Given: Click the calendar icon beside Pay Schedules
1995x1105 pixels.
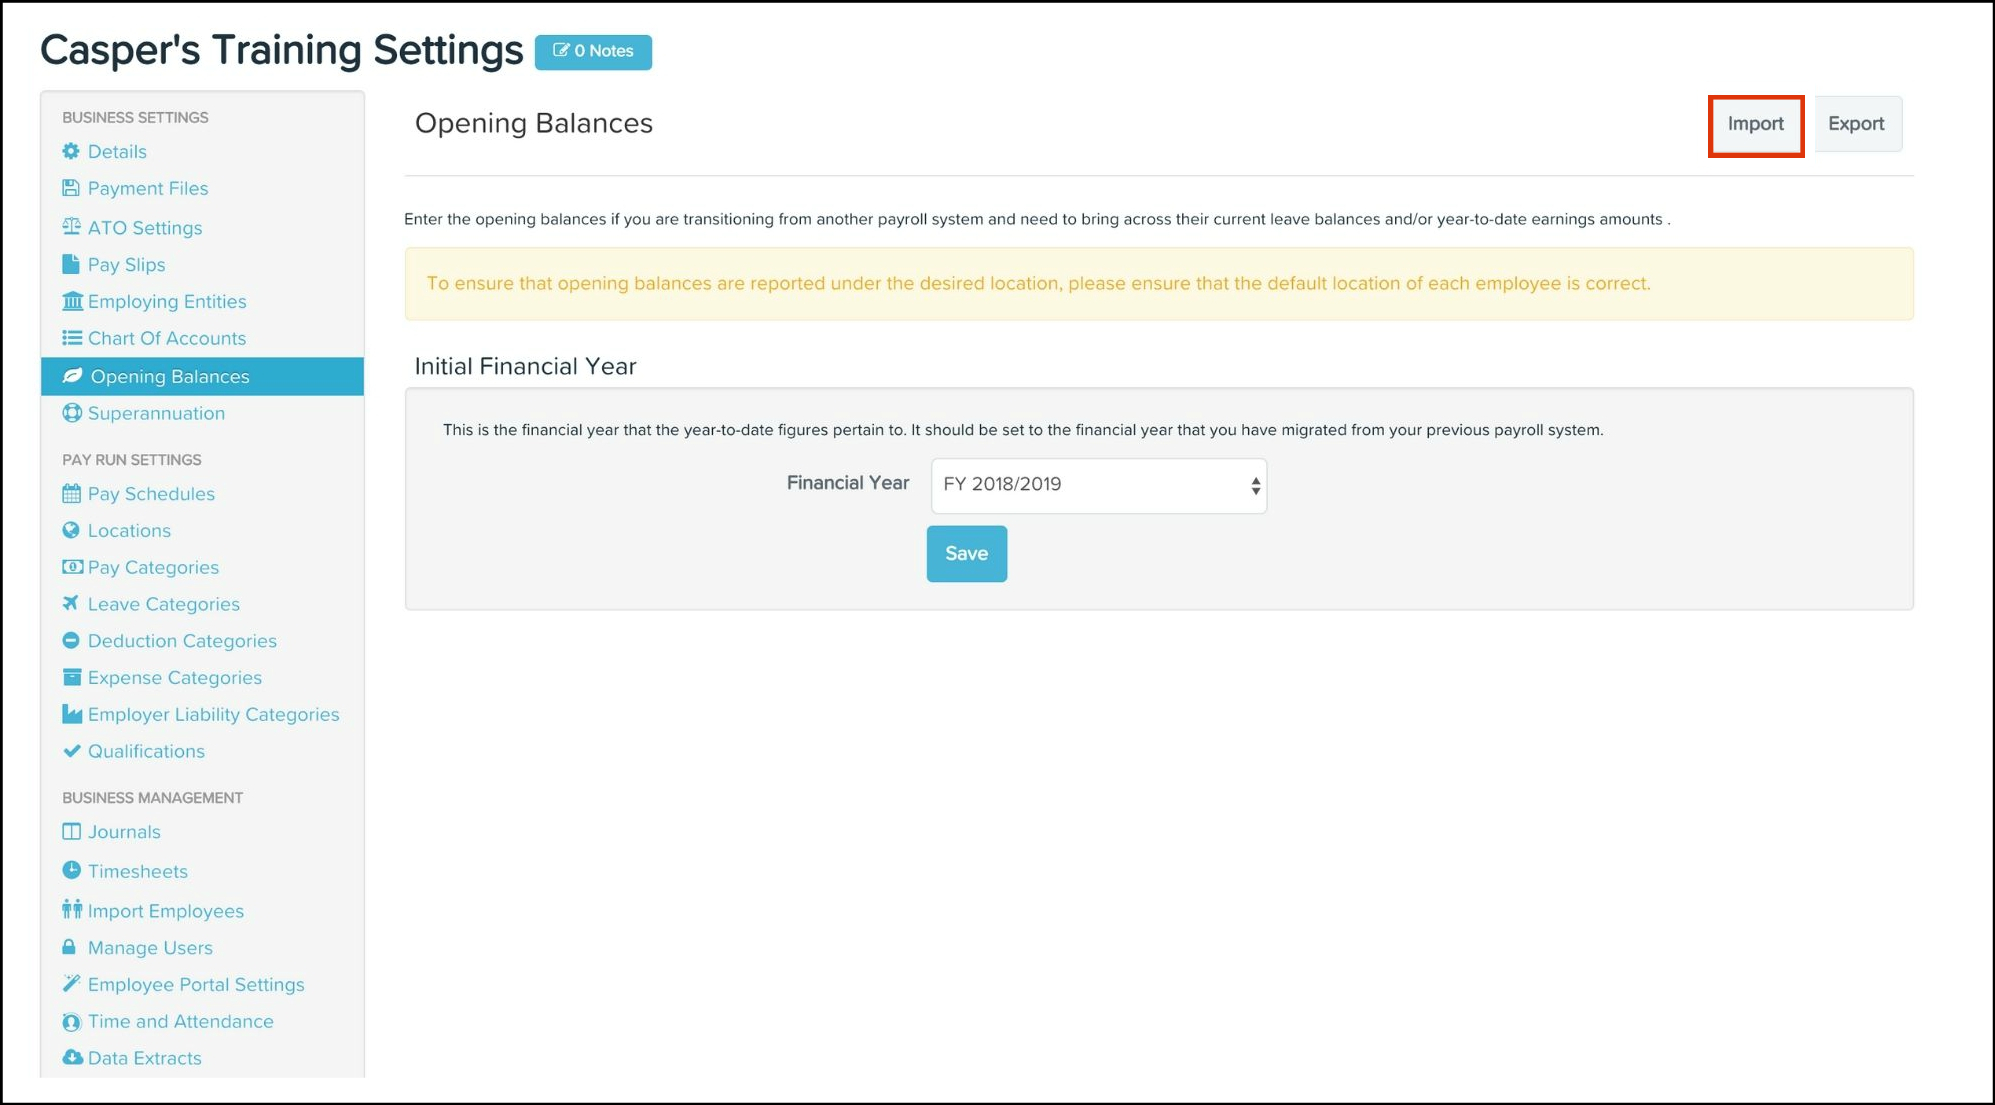Looking at the screenshot, I should click(x=71, y=493).
